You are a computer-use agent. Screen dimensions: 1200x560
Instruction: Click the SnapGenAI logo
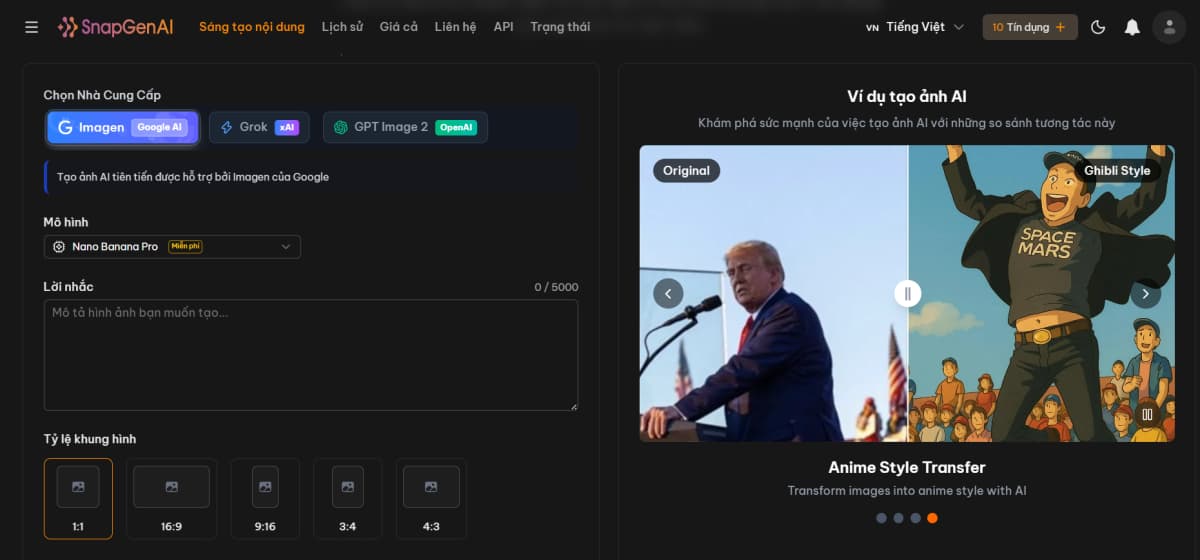(116, 27)
